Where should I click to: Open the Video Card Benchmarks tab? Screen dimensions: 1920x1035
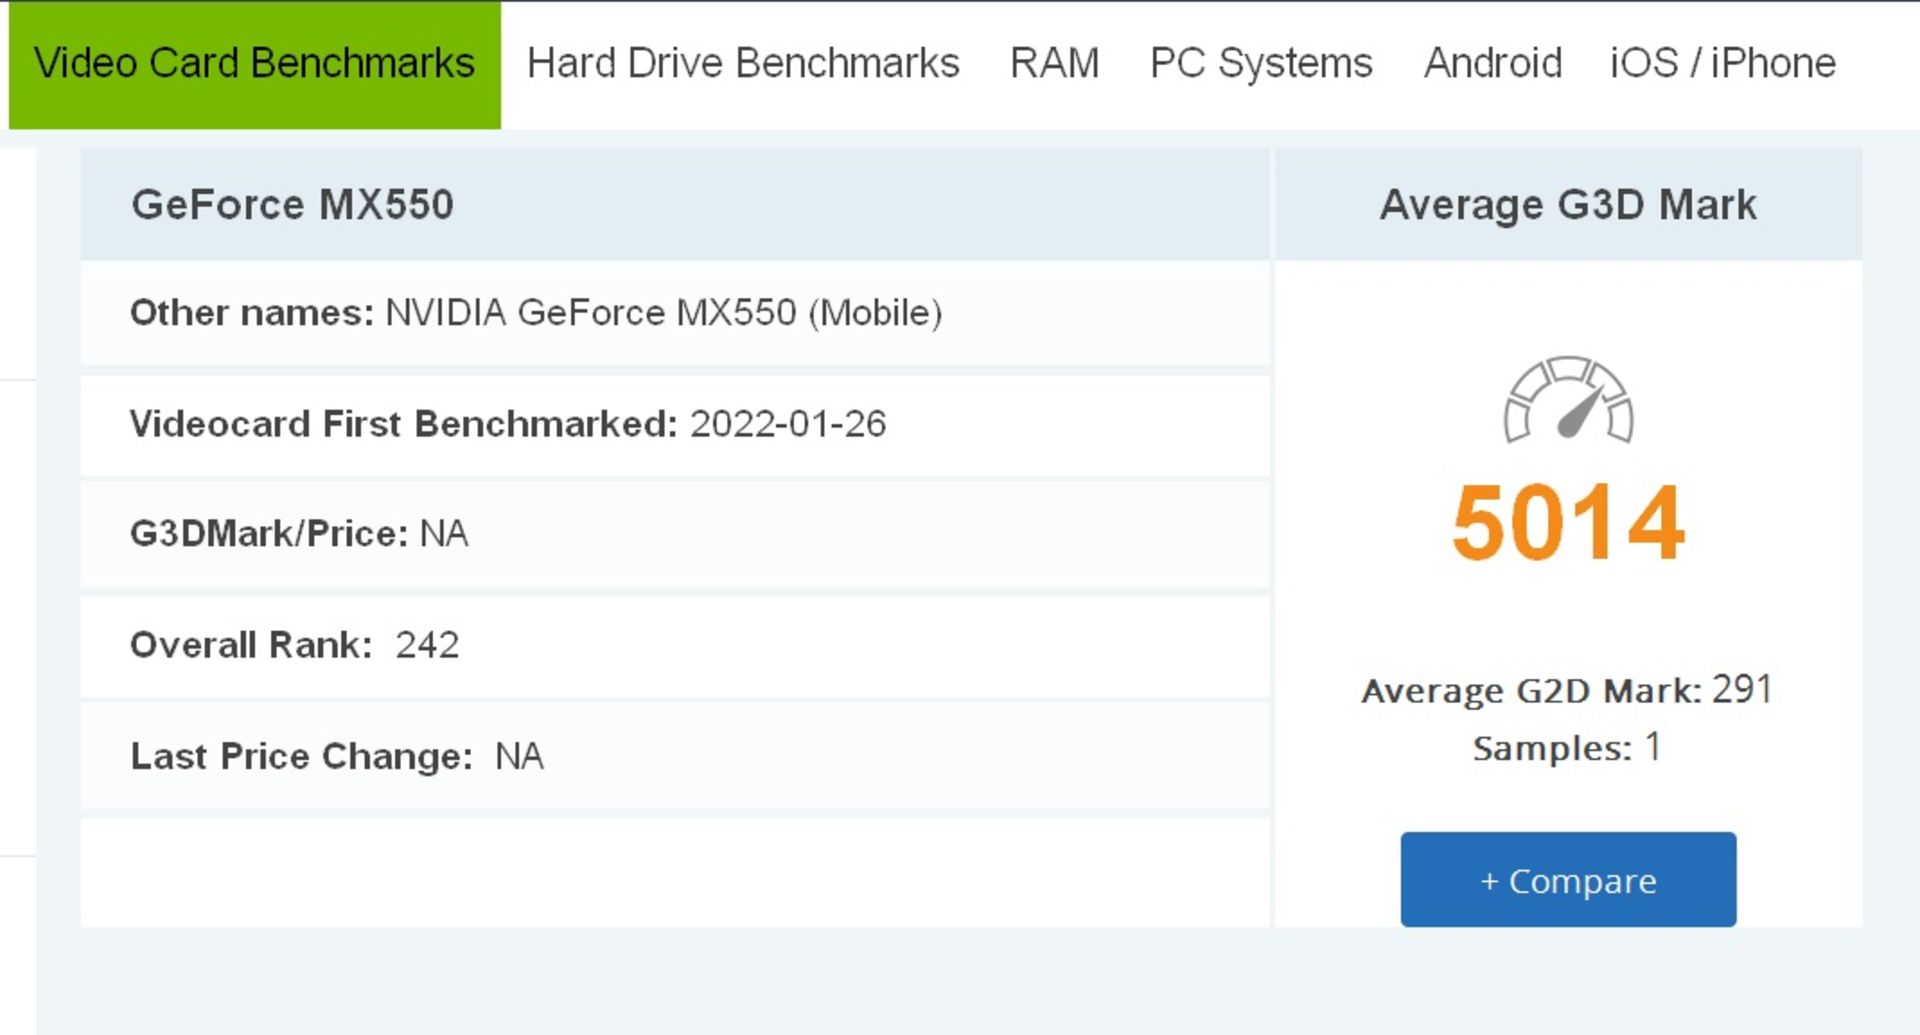click(x=254, y=65)
